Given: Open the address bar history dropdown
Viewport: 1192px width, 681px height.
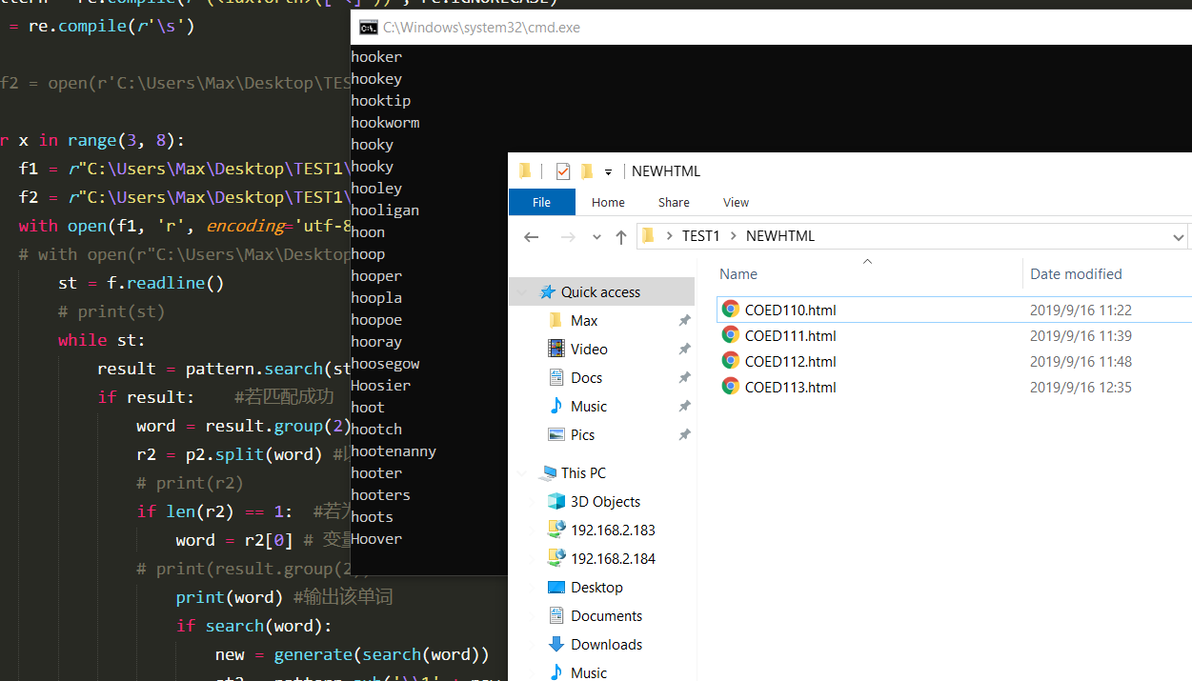Looking at the screenshot, I should (1178, 237).
